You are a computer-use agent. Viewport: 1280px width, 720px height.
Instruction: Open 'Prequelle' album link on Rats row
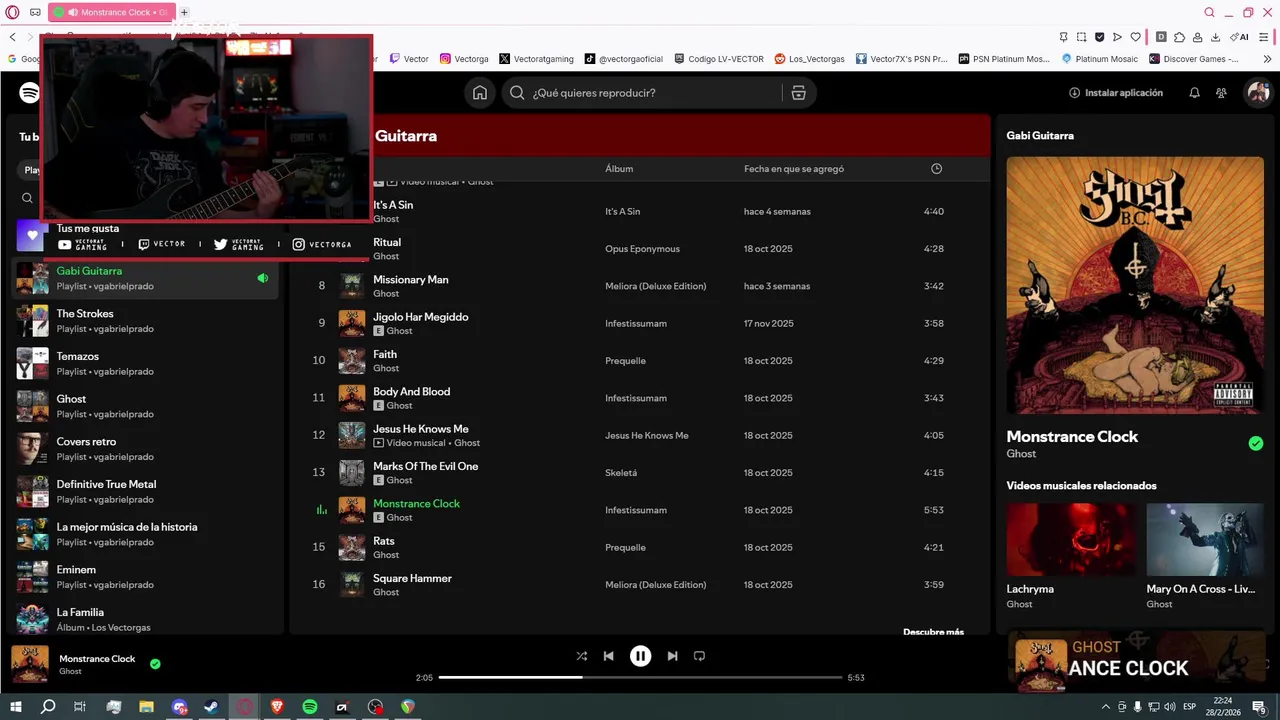tap(625, 548)
